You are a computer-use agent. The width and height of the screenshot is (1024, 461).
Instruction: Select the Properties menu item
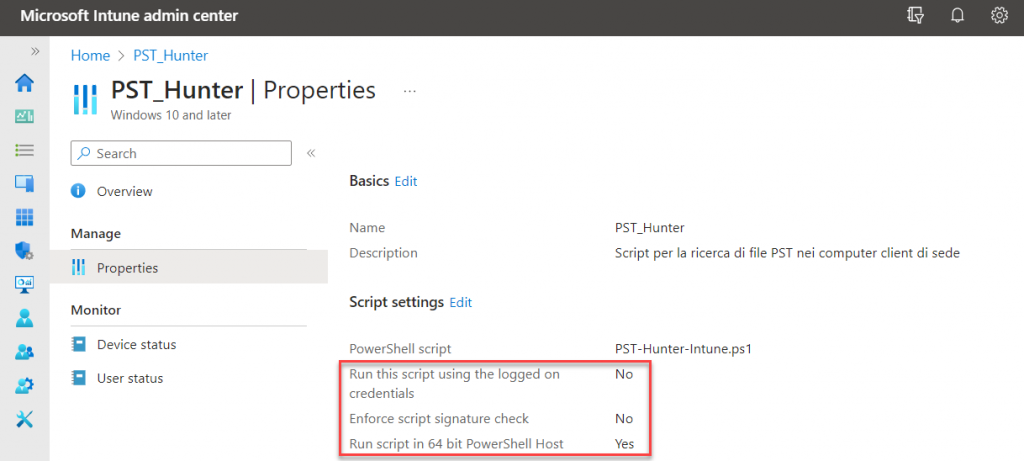click(x=189, y=268)
